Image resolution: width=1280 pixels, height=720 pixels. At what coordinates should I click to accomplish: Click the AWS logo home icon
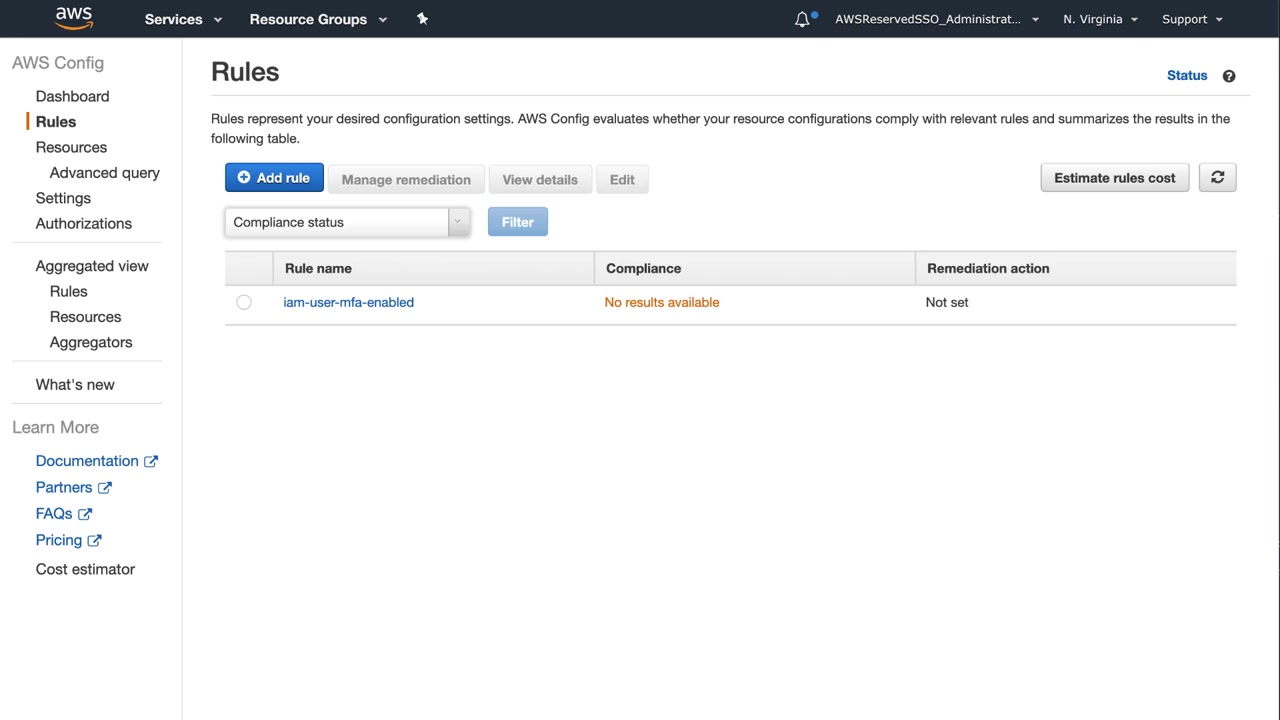coord(74,18)
